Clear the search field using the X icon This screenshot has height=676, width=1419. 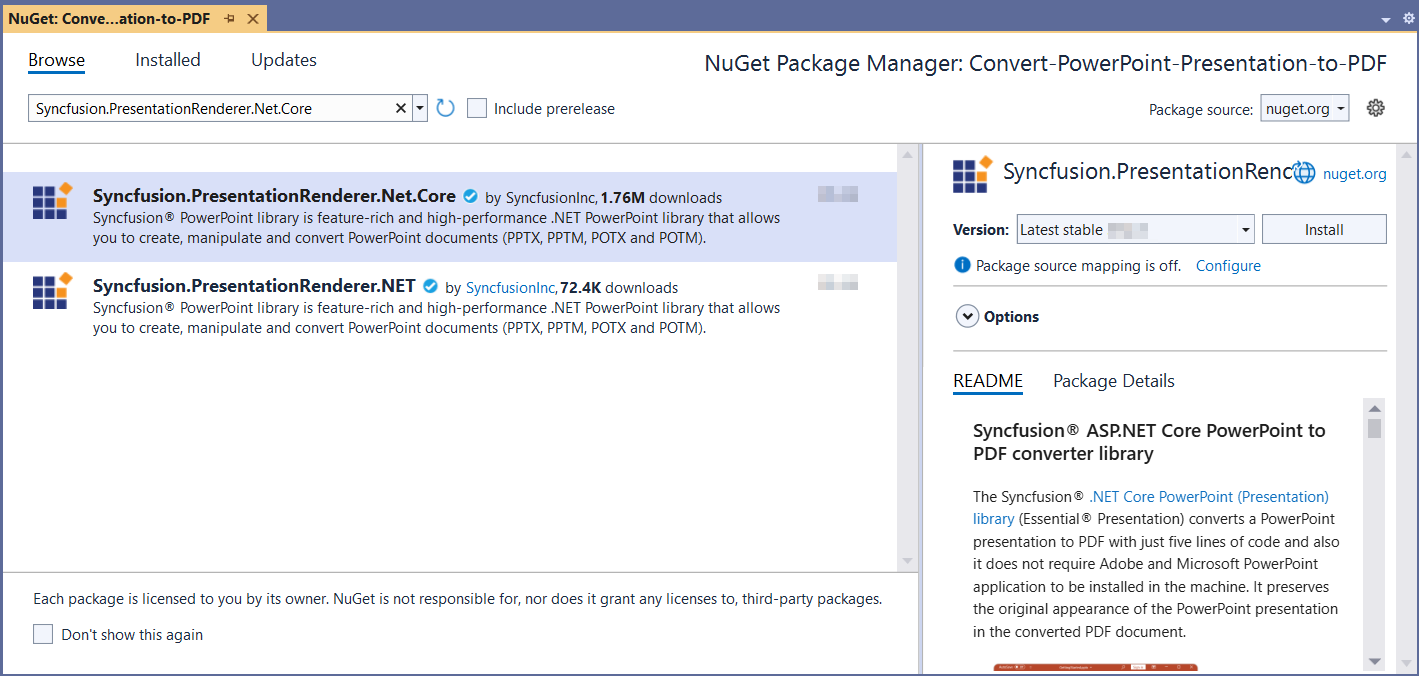tap(400, 107)
